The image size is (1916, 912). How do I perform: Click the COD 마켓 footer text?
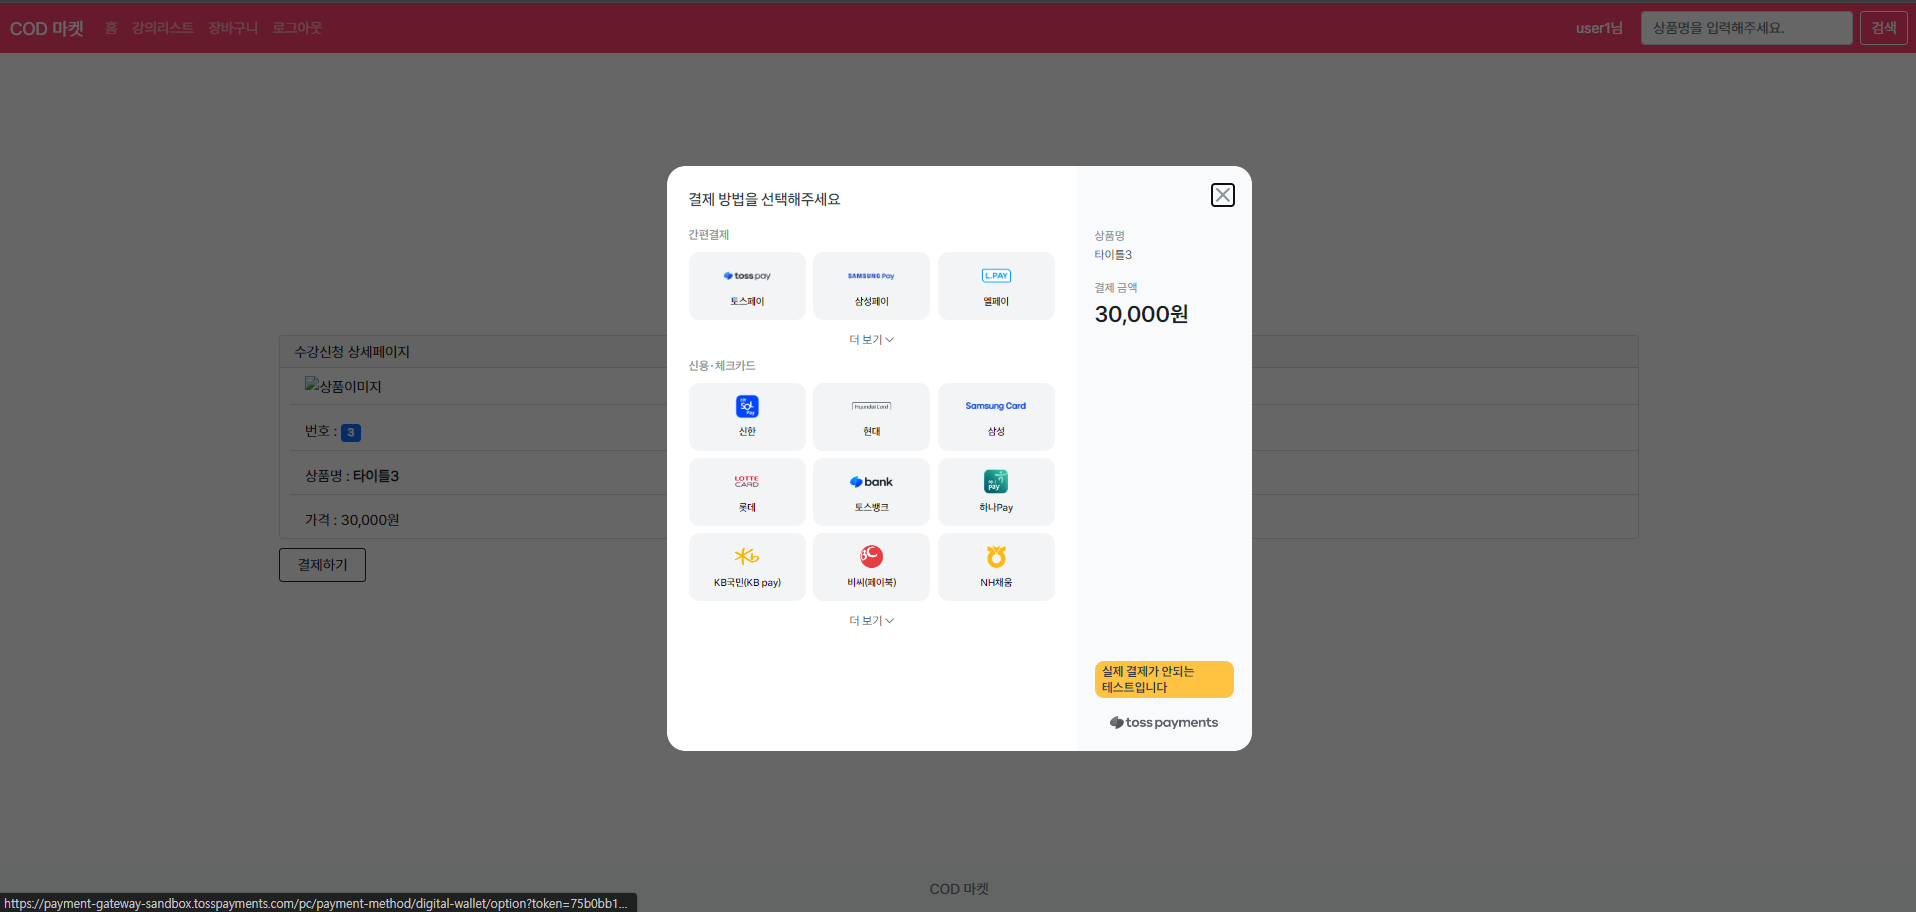[x=959, y=889]
